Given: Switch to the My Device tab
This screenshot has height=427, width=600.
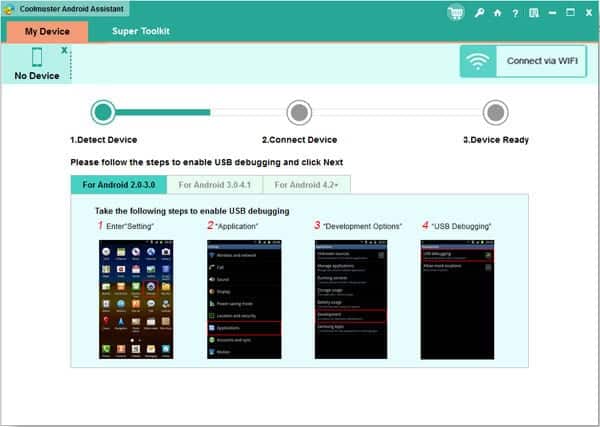Looking at the screenshot, I should click(47, 31).
